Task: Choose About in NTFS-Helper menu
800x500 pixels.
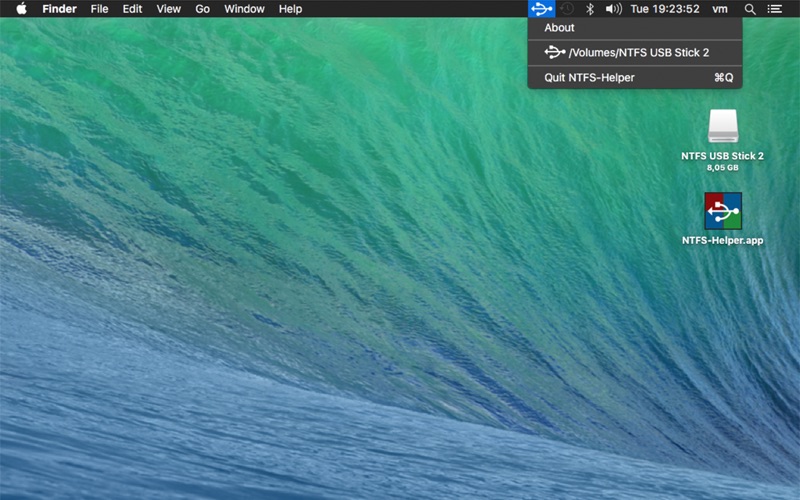Action: click(x=635, y=28)
